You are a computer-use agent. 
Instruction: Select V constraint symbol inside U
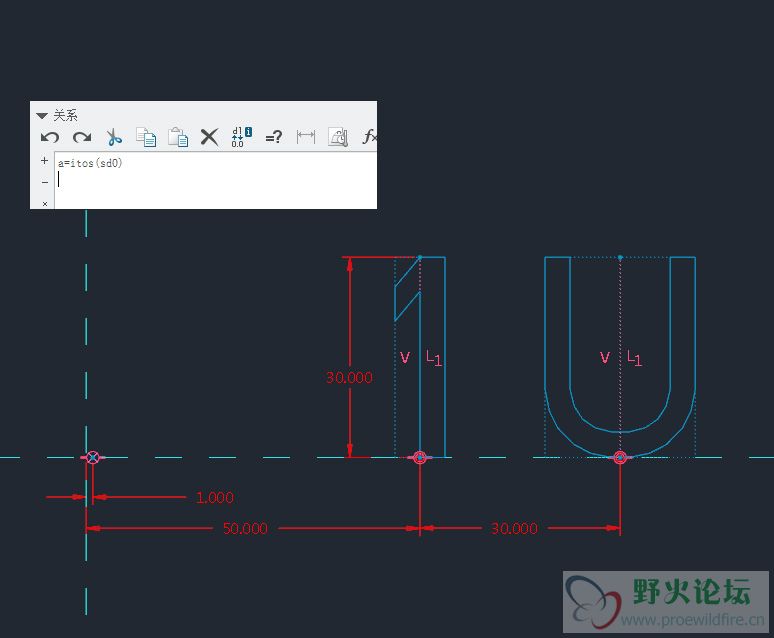(605, 357)
